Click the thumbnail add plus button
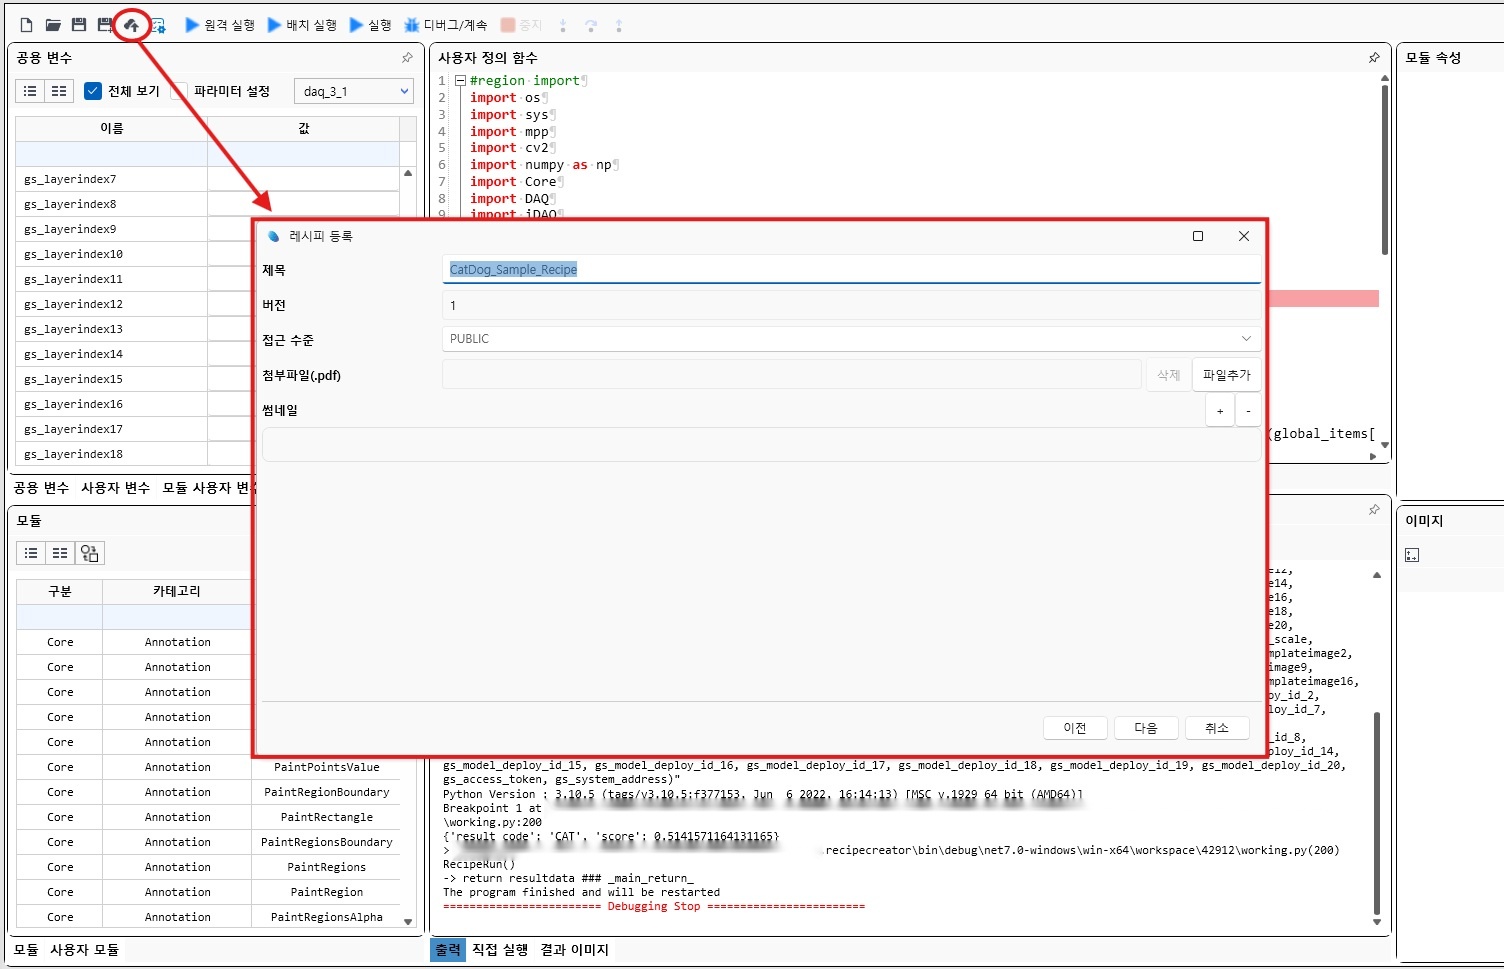This screenshot has width=1504, height=969. click(x=1219, y=411)
